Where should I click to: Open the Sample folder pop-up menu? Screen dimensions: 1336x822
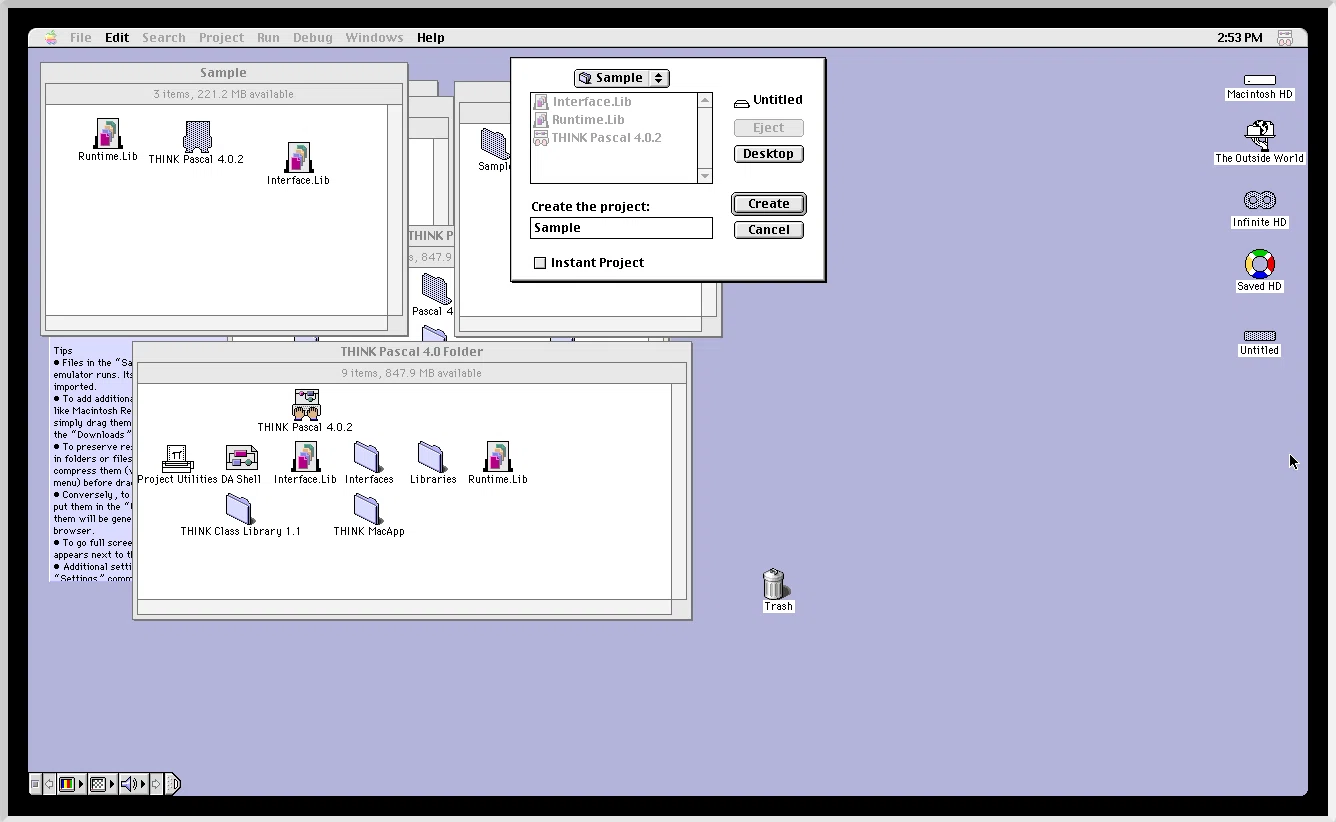(621, 78)
